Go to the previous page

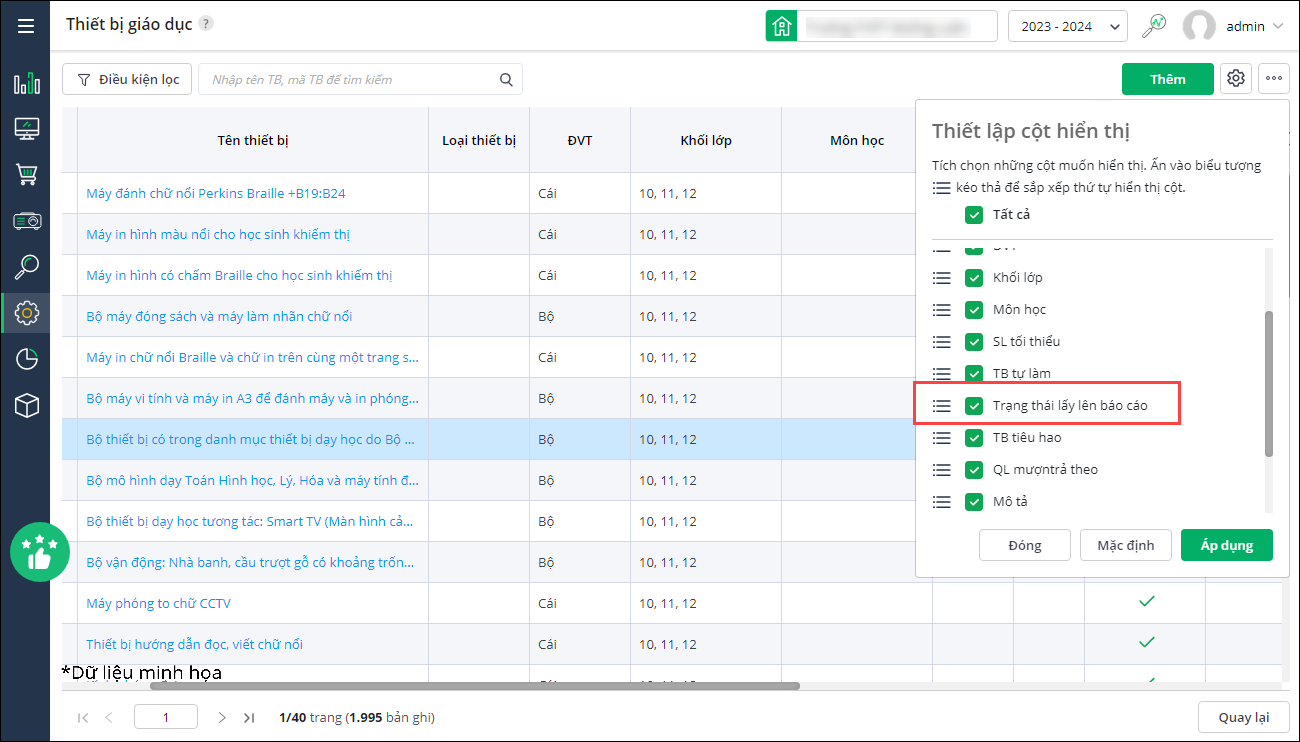(x=109, y=717)
